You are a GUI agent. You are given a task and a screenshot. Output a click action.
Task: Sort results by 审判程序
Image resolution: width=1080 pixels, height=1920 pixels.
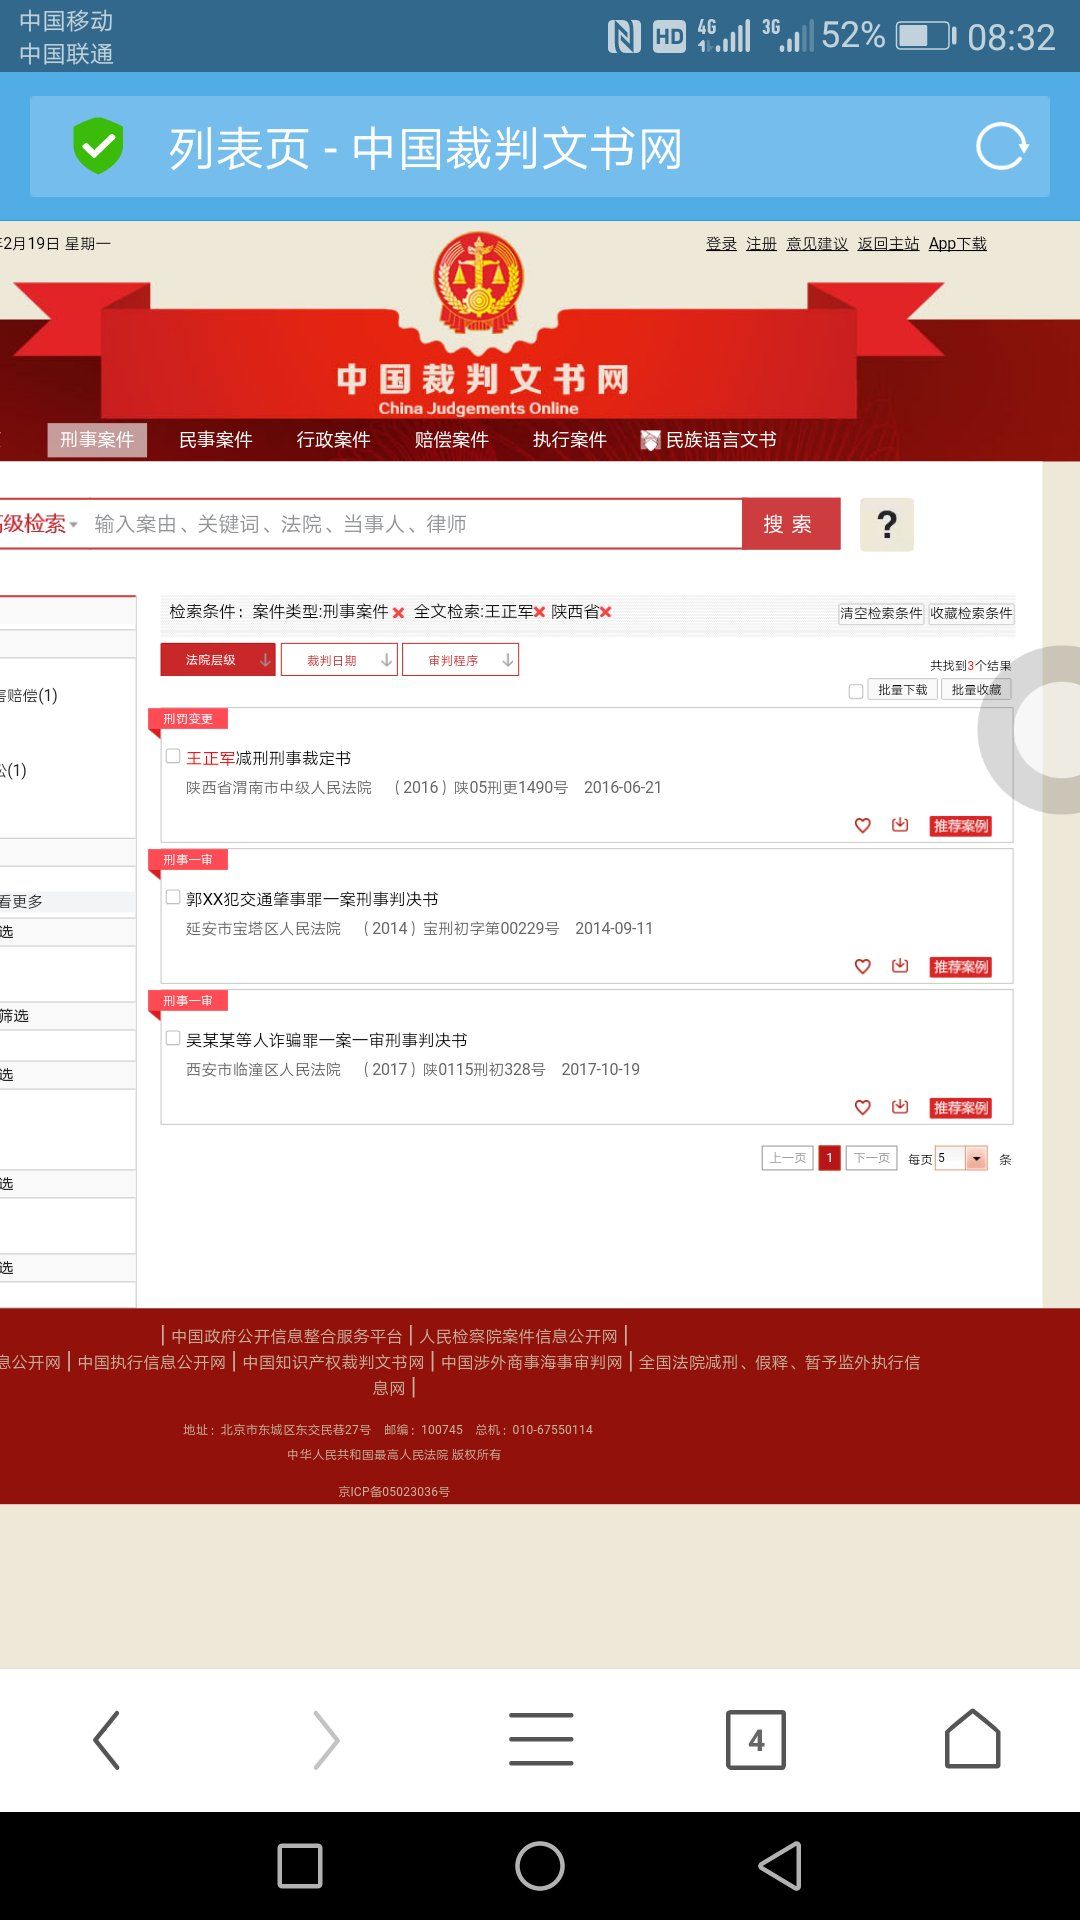coord(460,660)
